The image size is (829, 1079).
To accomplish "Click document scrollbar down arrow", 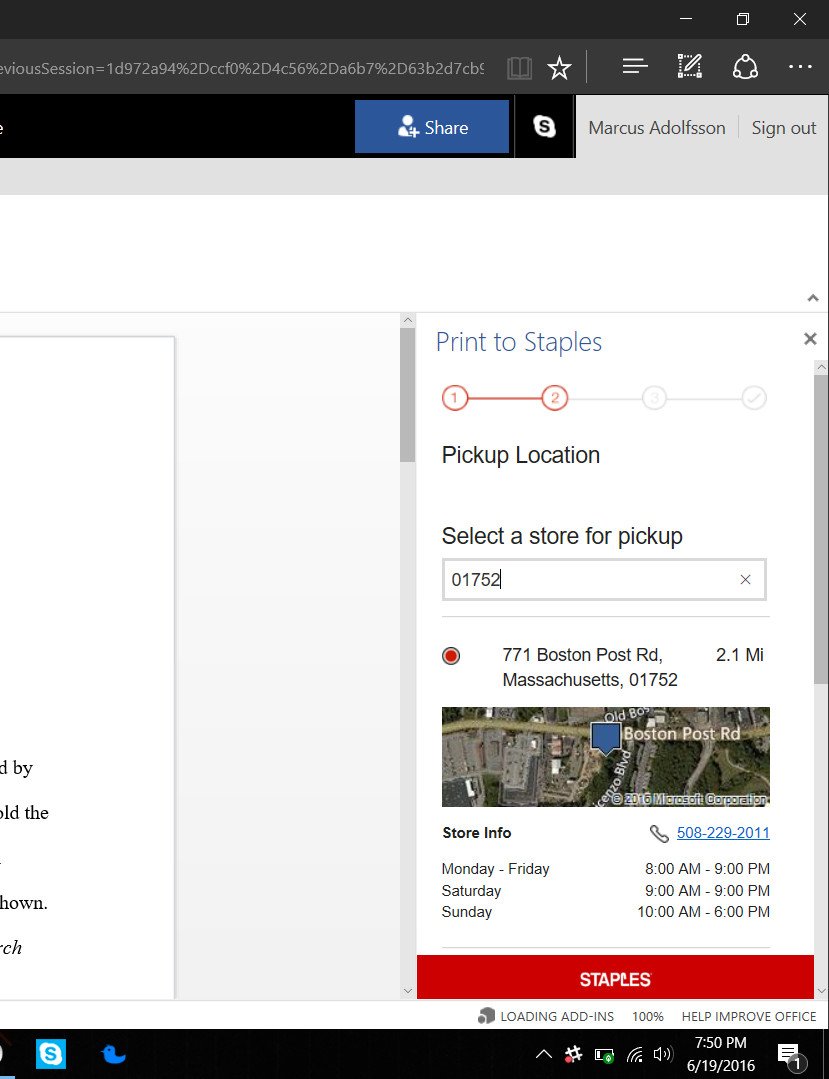I will [407, 991].
